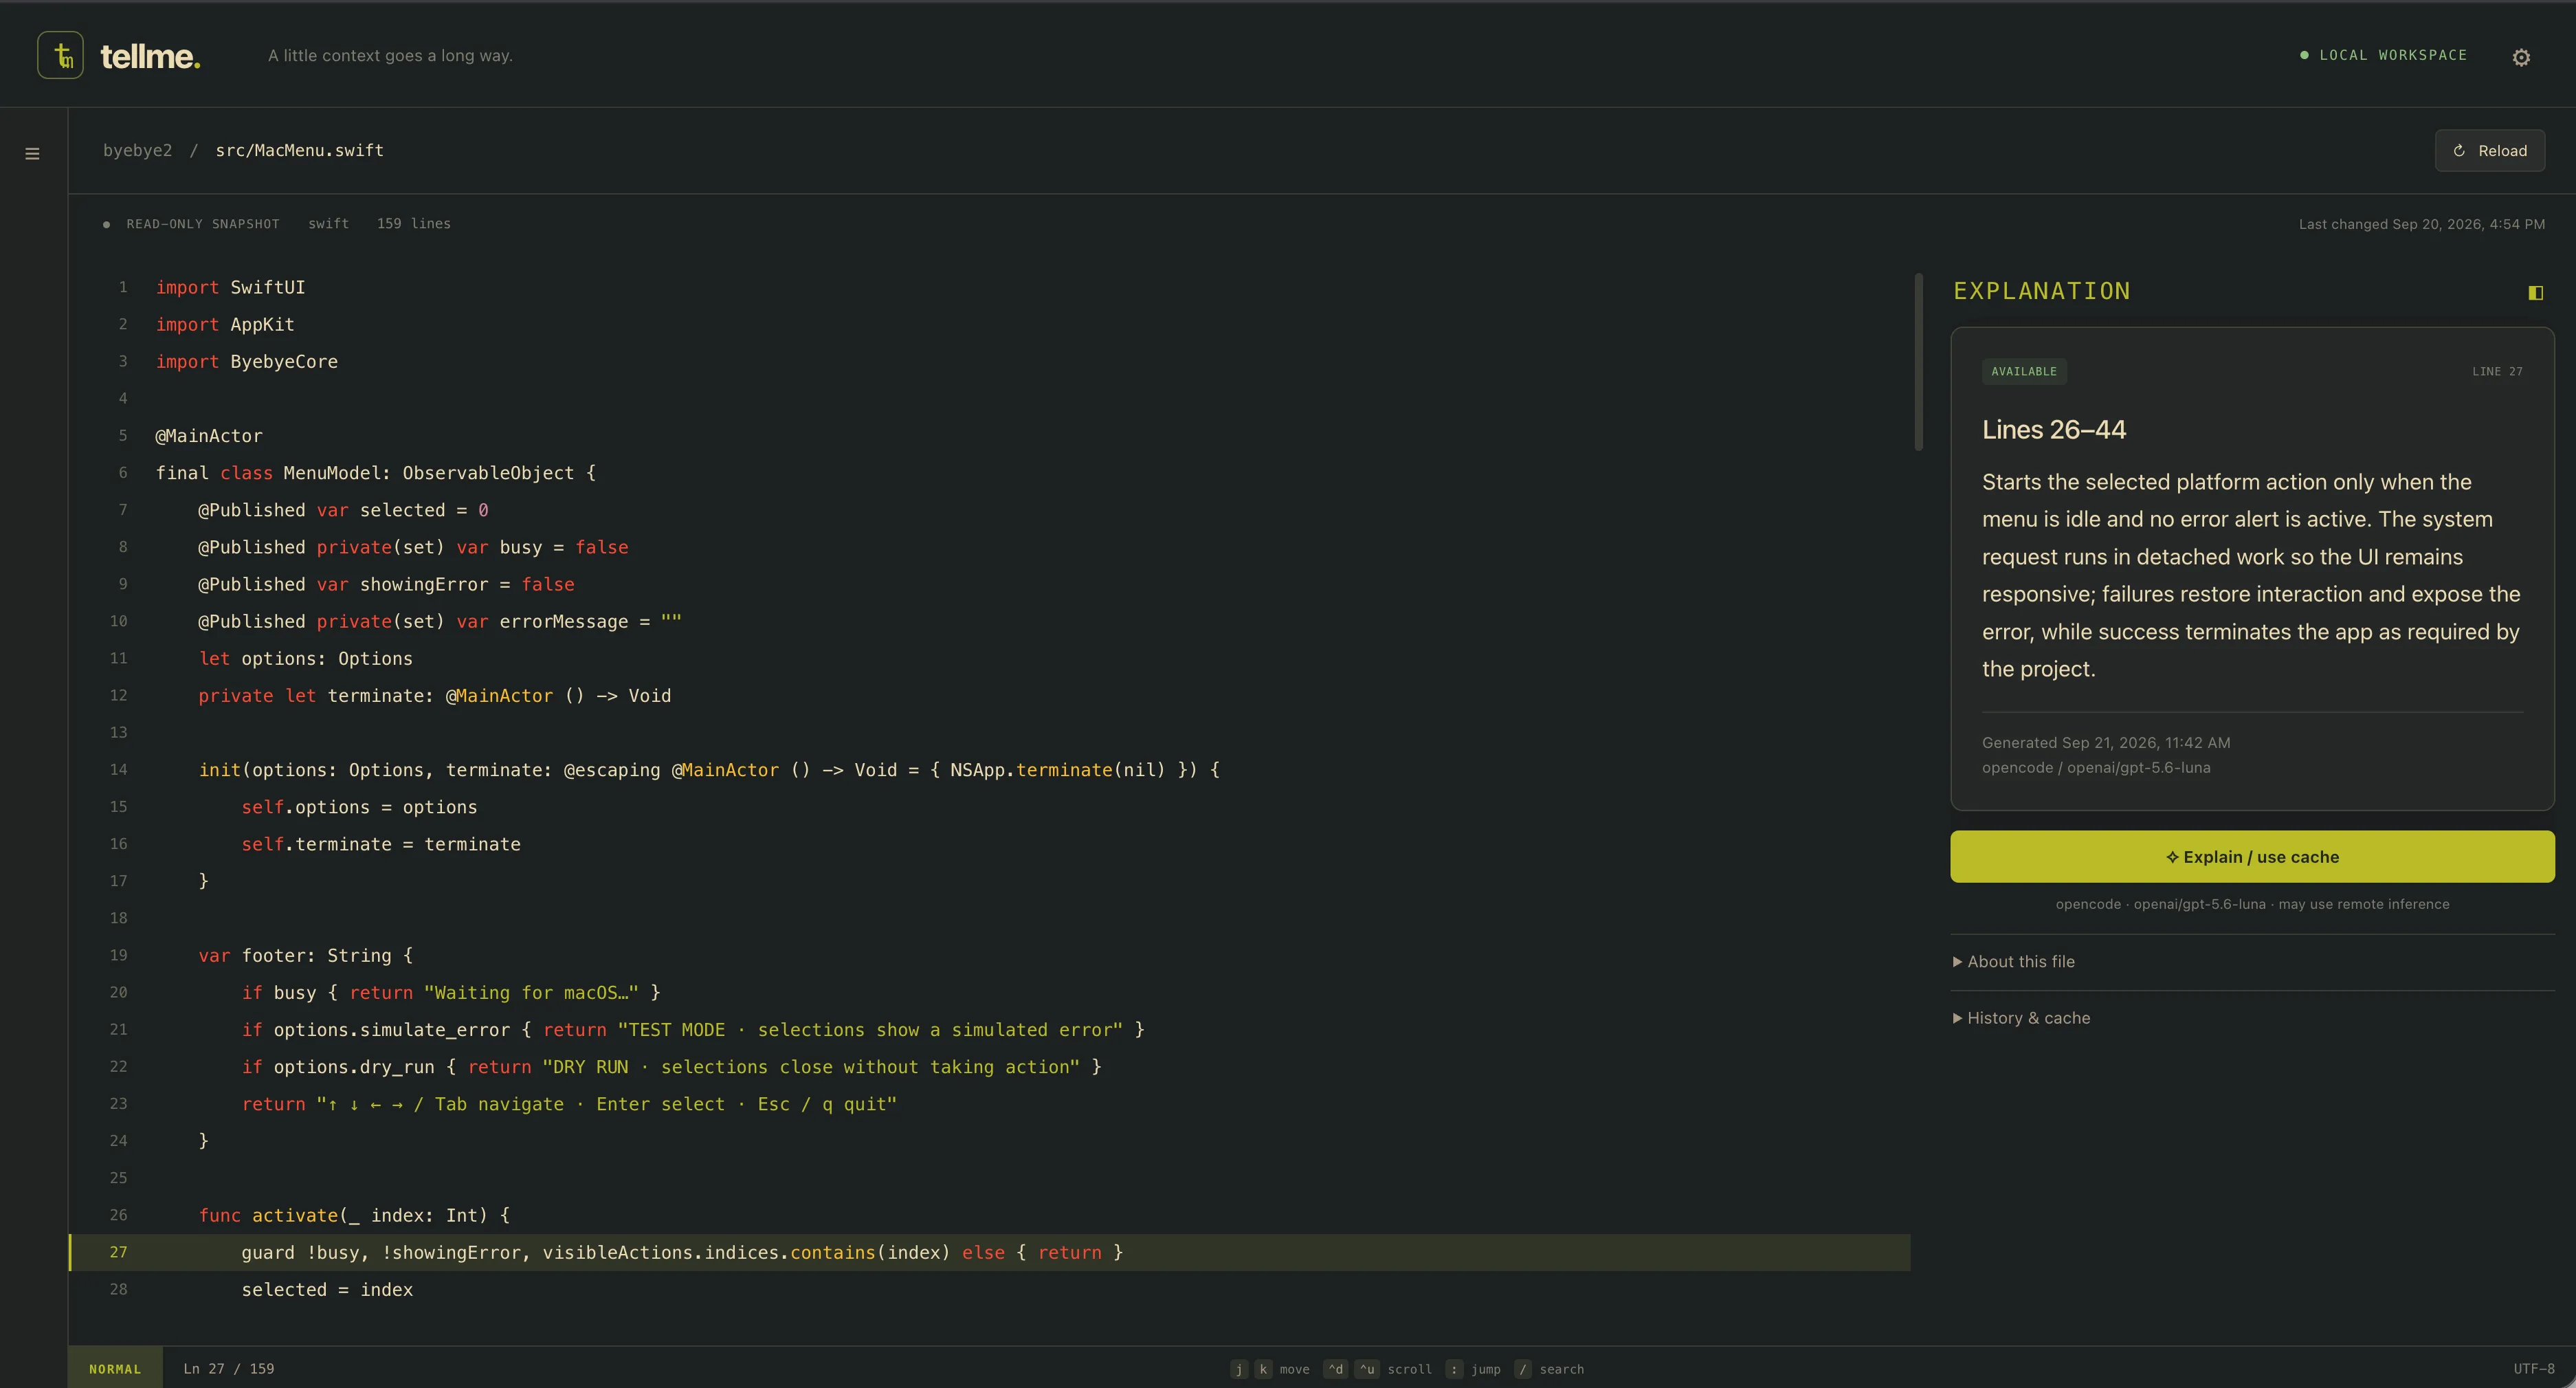Viewport: 2576px width, 1388px height.
Task: Click the Last changed timestamp
Action: click(x=2421, y=224)
